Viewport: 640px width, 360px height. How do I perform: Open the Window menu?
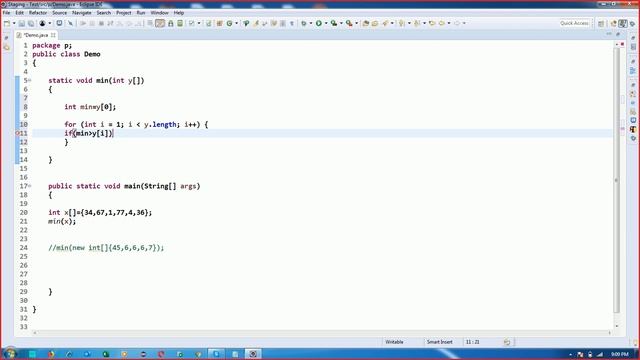pyautogui.click(x=159, y=13)
